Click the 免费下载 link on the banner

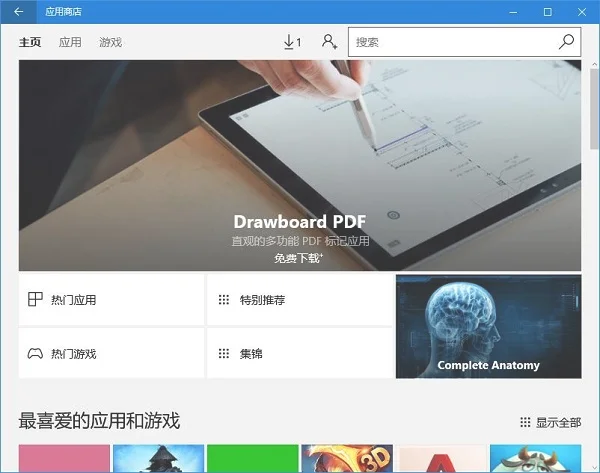[298, 258]
